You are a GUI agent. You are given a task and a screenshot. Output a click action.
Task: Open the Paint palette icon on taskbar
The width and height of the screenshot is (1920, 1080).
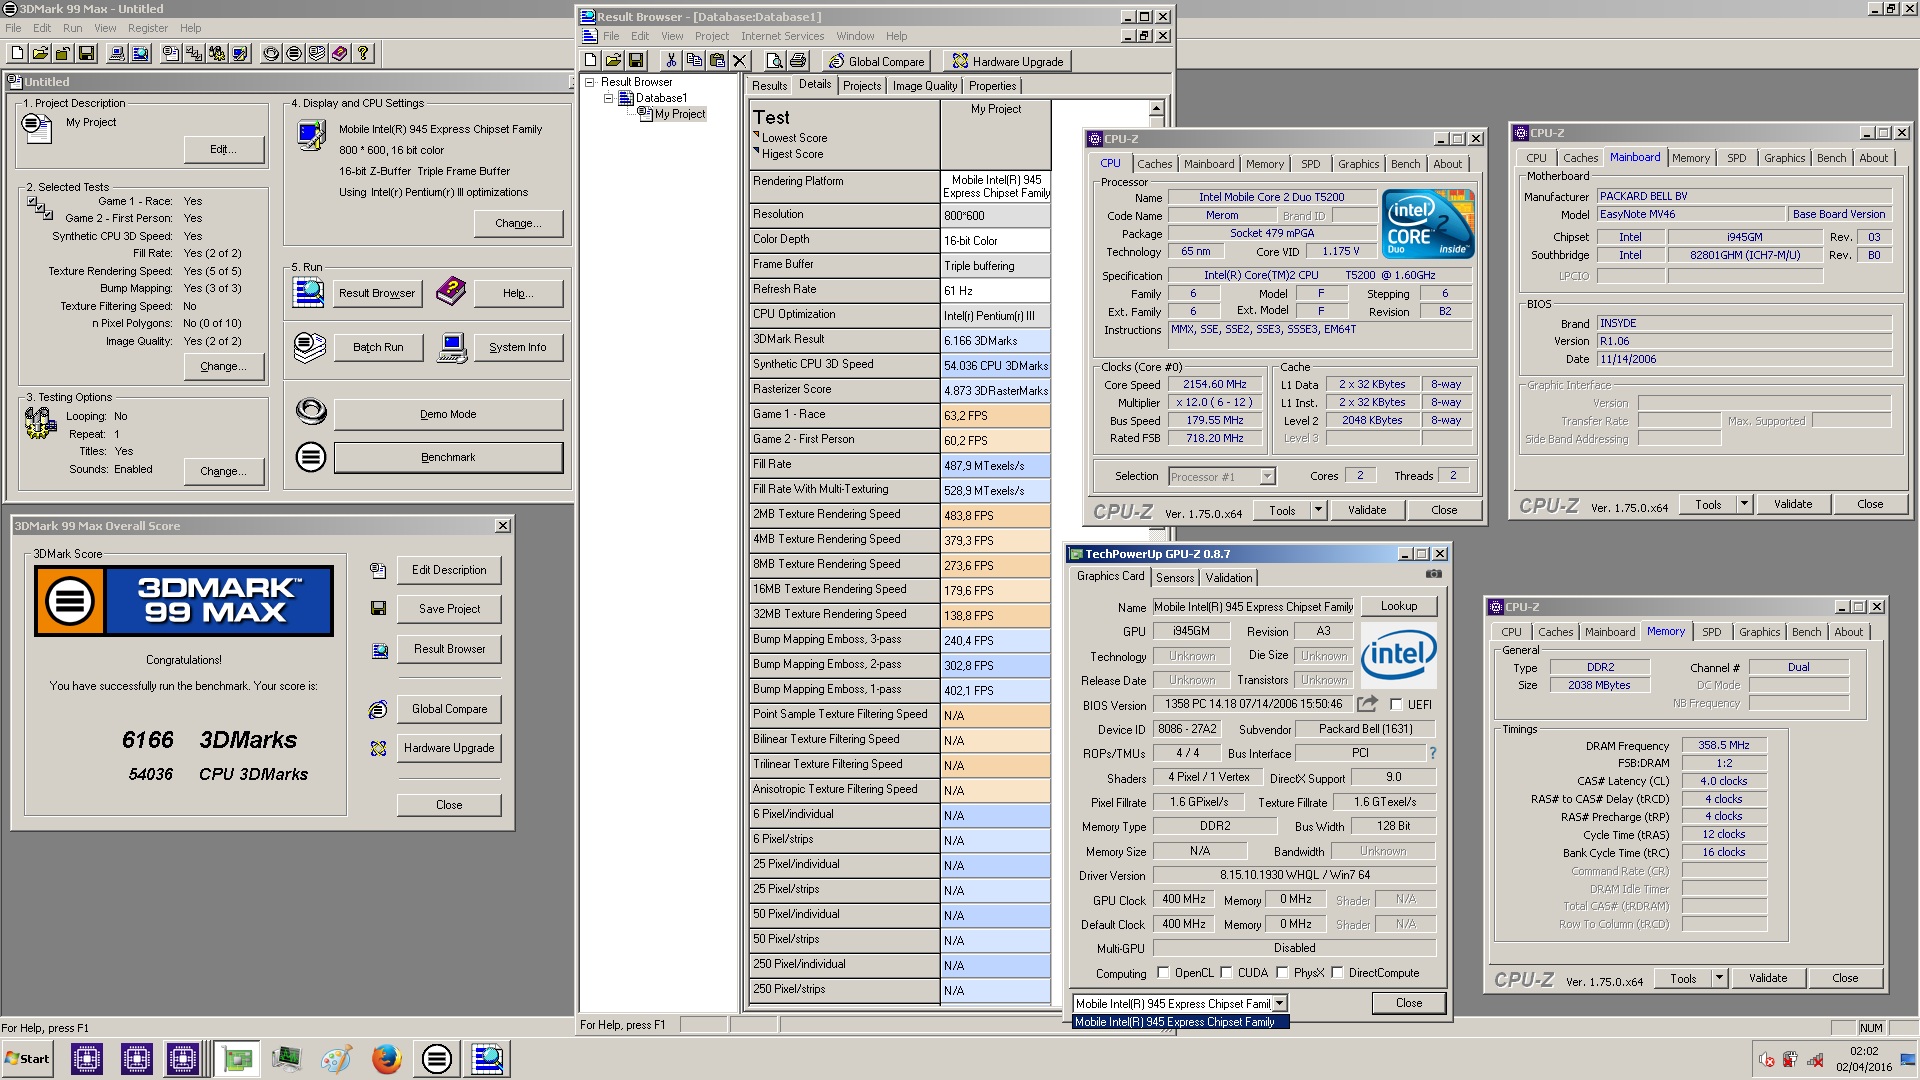tap(336, 1058)
